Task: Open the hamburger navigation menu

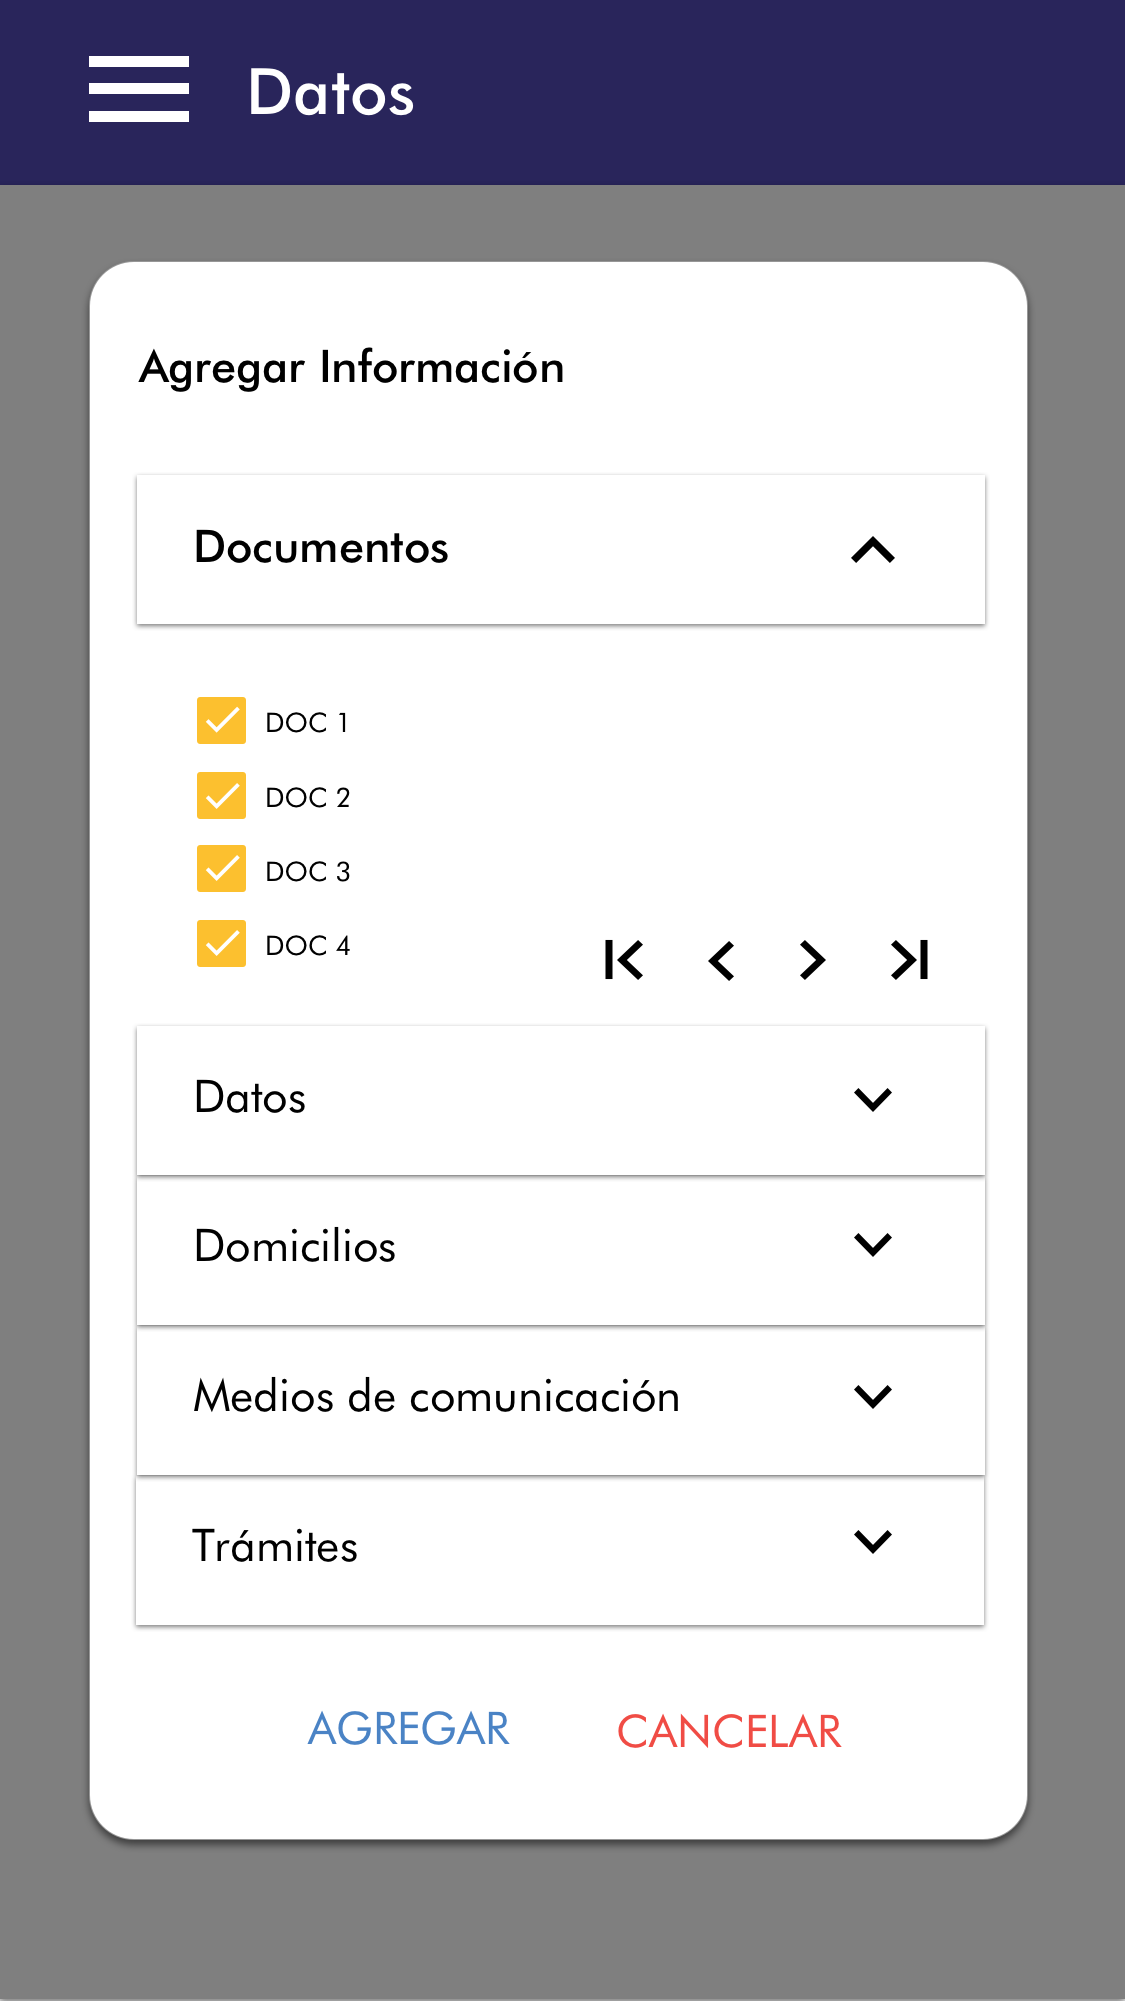Action: pyautogui.click(x=139, y=90)
